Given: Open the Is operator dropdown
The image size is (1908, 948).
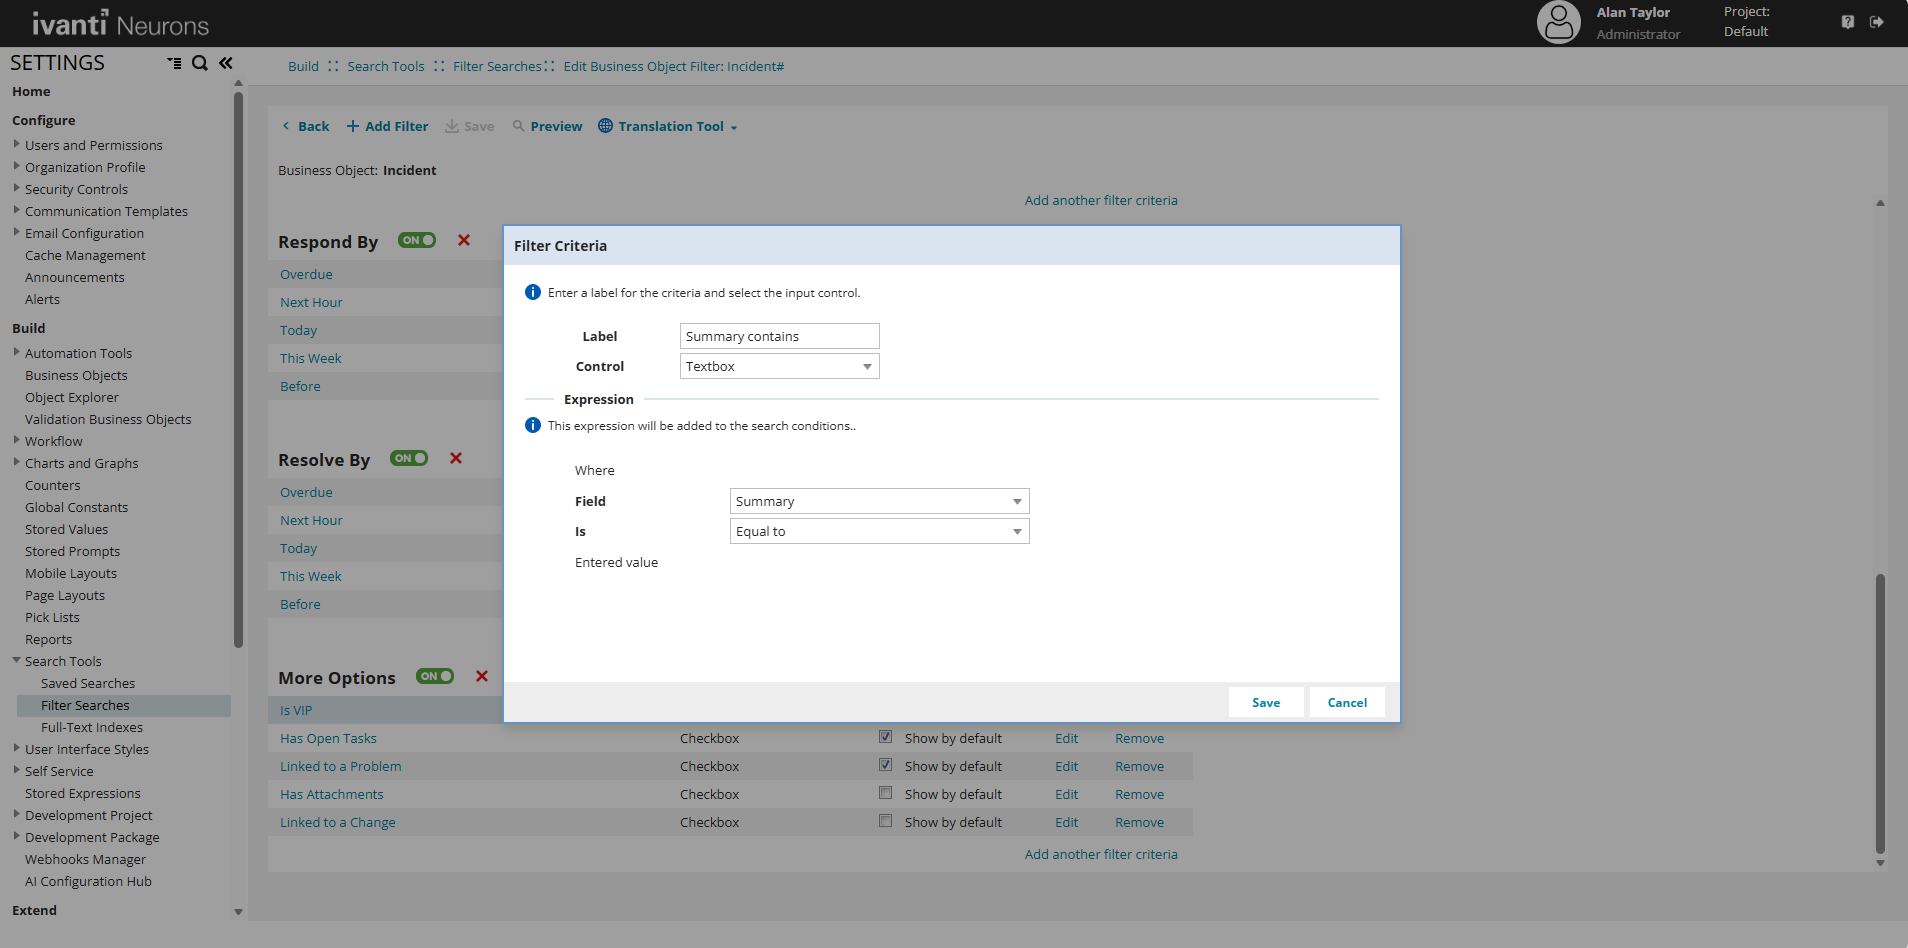Looking at the screenshot, I should tap(879, 531).
